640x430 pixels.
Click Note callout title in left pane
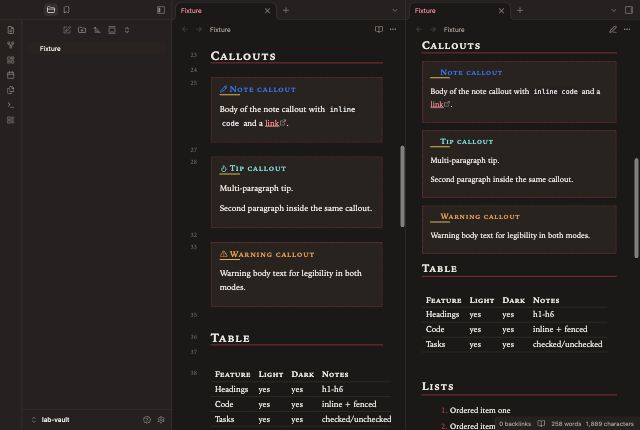262,89
